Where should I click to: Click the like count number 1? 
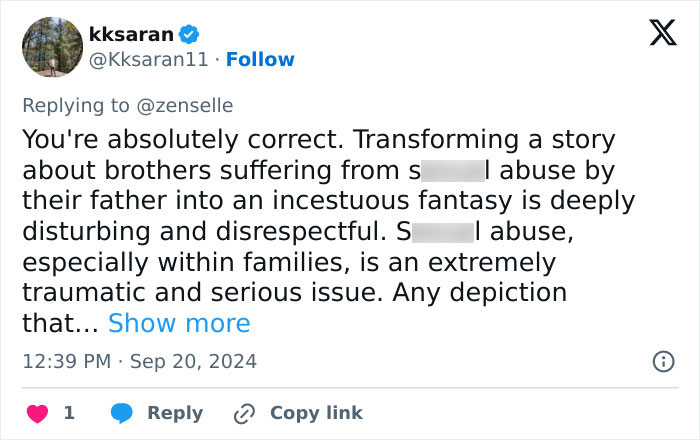[68, 412]
